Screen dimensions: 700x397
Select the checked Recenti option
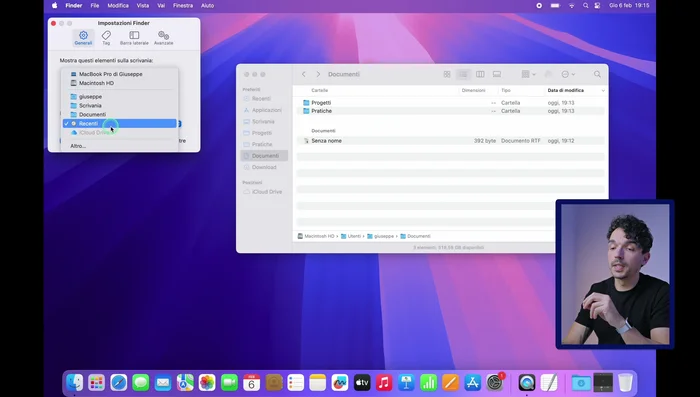[120, 123]
